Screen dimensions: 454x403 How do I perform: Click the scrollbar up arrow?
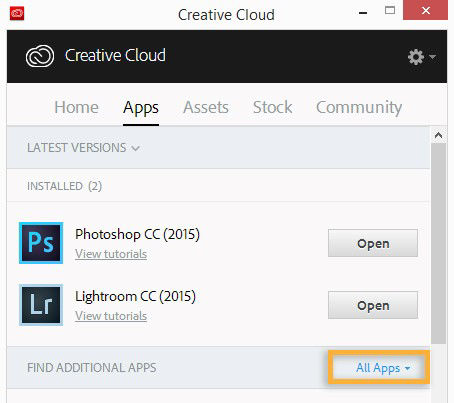[438, 135]
